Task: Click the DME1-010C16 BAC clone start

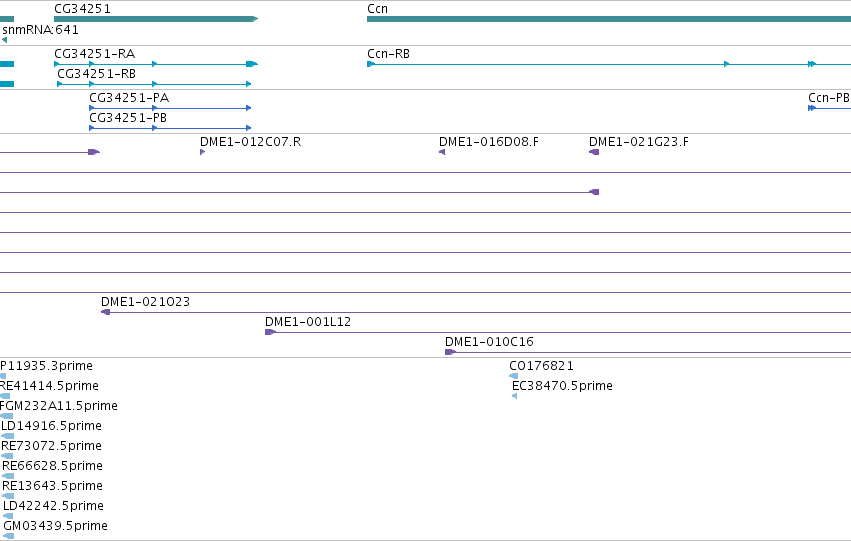Action: point(450,352)
